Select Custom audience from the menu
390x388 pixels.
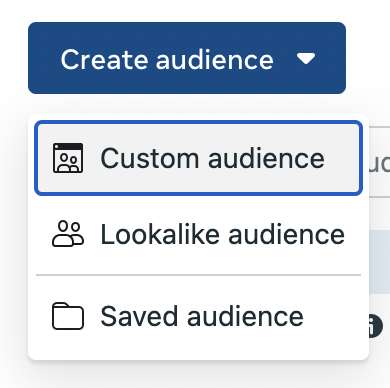[x=198, y=158]
